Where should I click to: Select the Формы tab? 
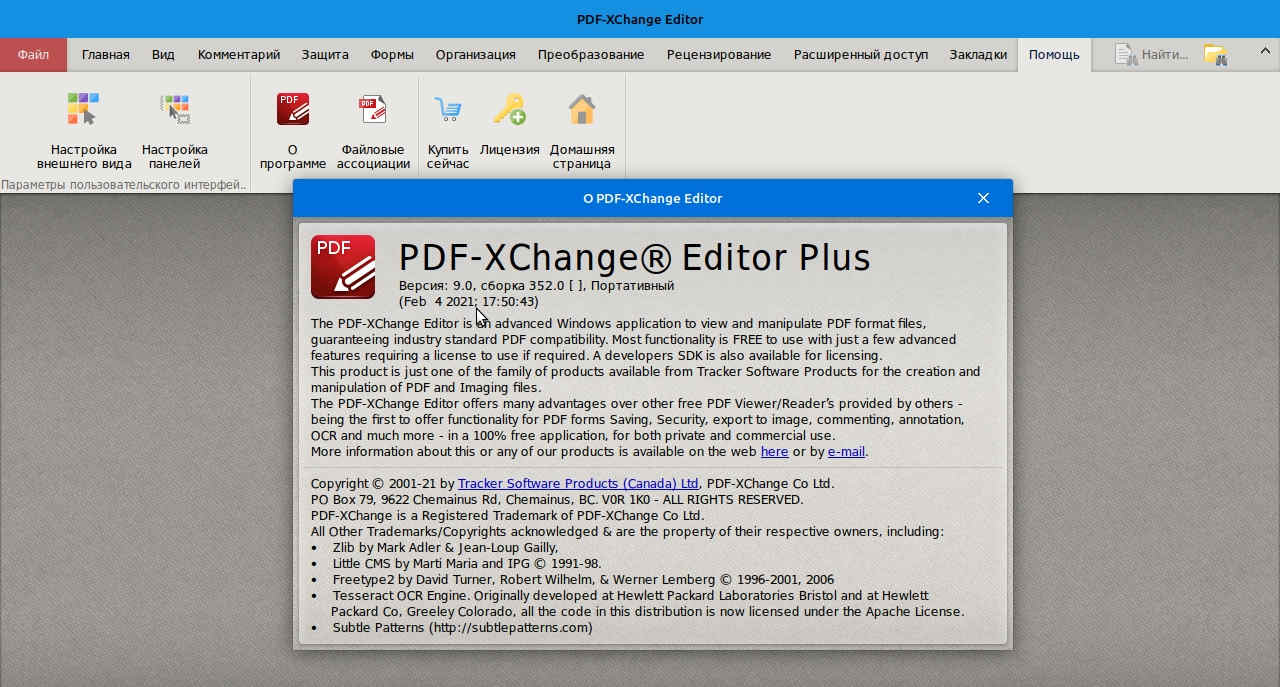pos(392,55)
